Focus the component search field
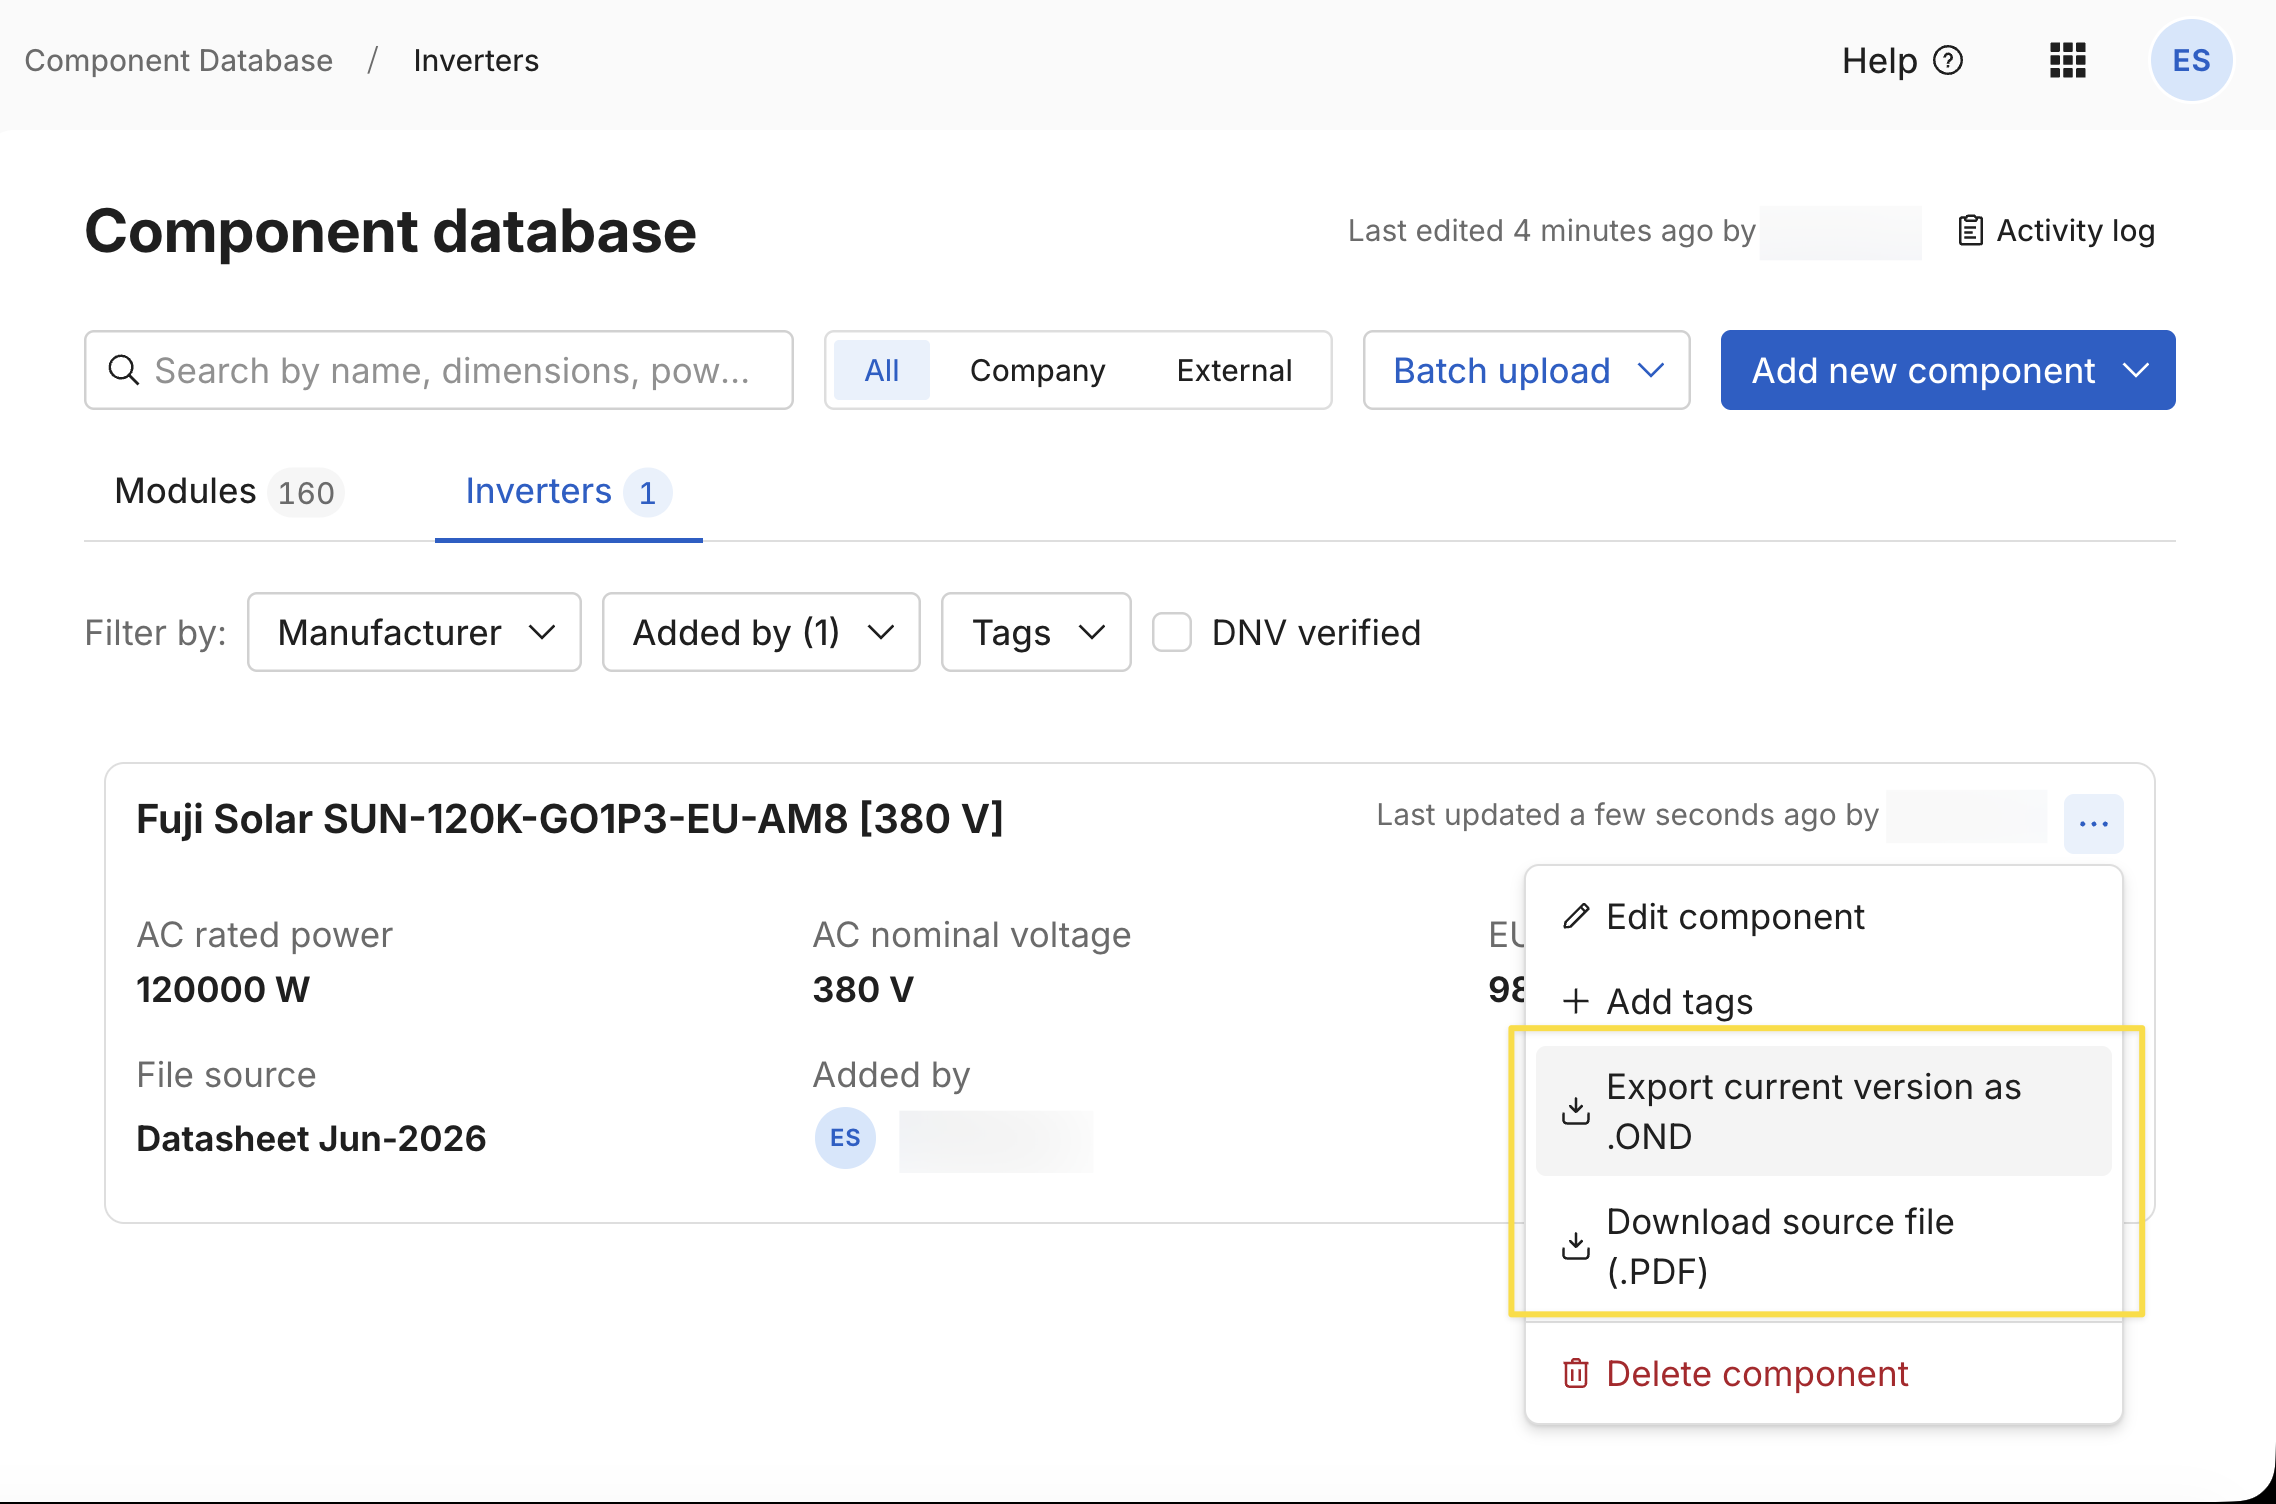Image resolution: width=2276 pixels, height=1504 pixels. [x=439, y=370]
